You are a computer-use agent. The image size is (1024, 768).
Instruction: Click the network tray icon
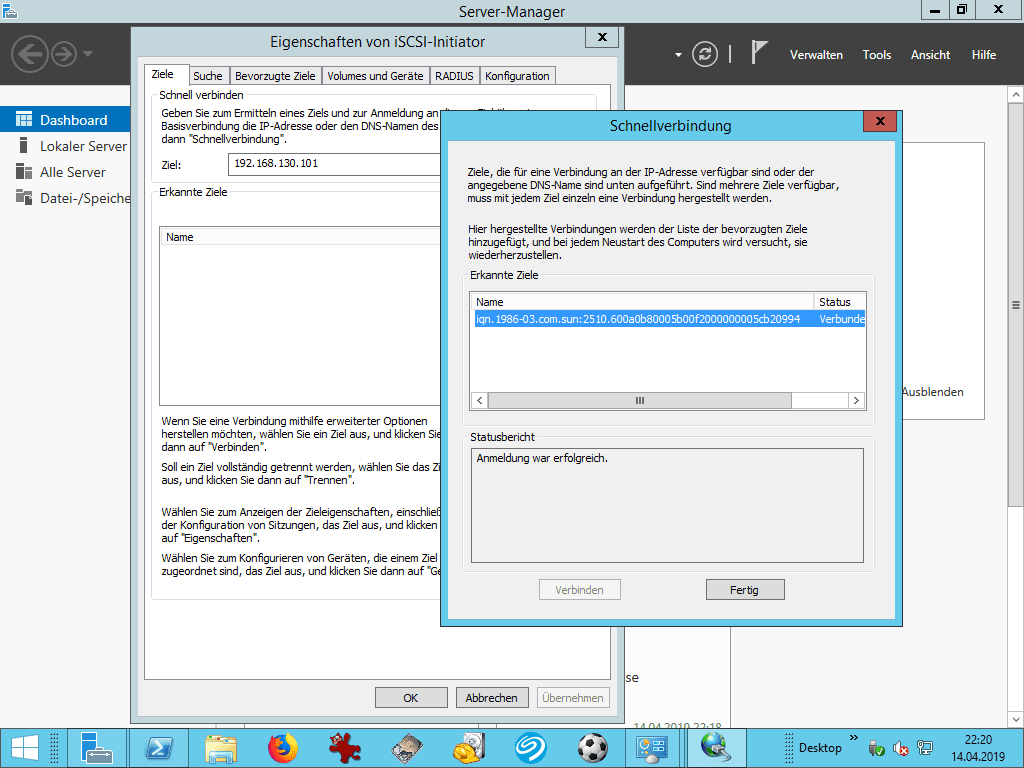click(x=925, y=748)
